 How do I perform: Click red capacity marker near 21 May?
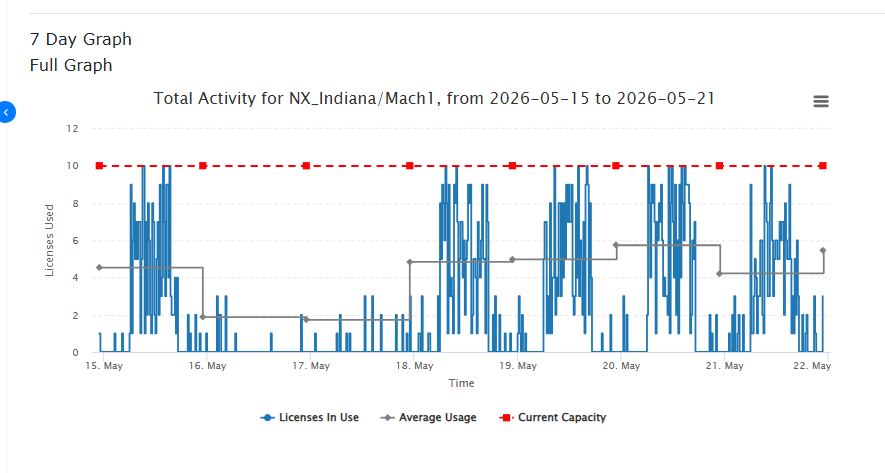click(x=719, y=166)
